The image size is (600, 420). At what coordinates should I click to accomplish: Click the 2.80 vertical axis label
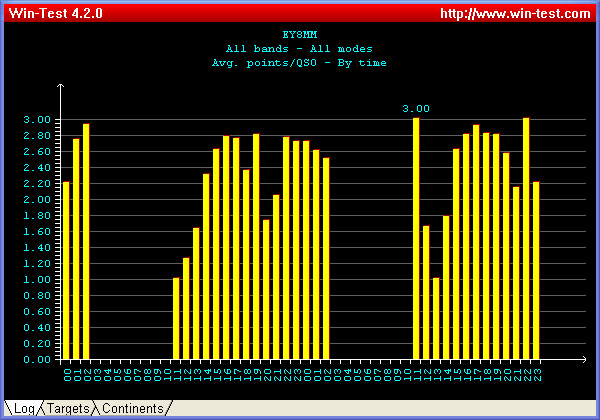pyautogui.click(x=37, y=136)
